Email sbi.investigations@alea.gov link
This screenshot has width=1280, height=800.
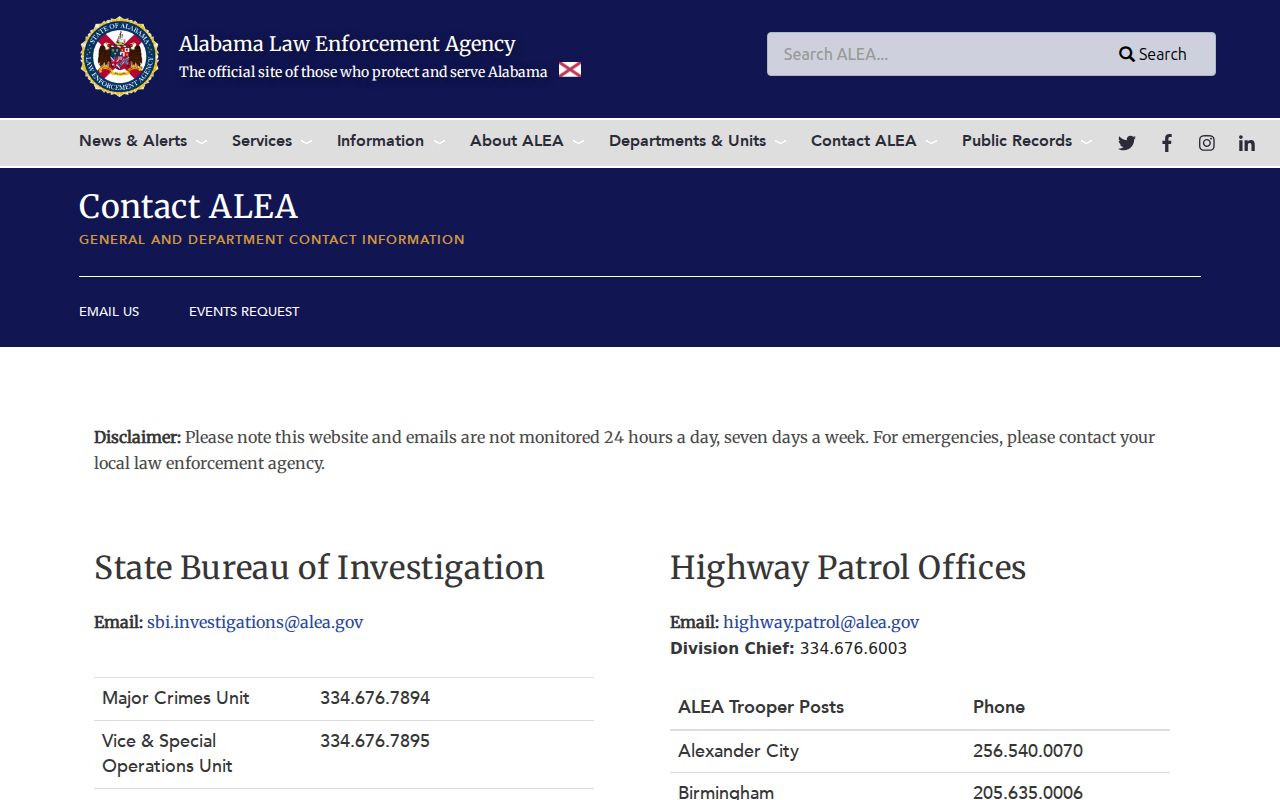(x=255, y=622)
